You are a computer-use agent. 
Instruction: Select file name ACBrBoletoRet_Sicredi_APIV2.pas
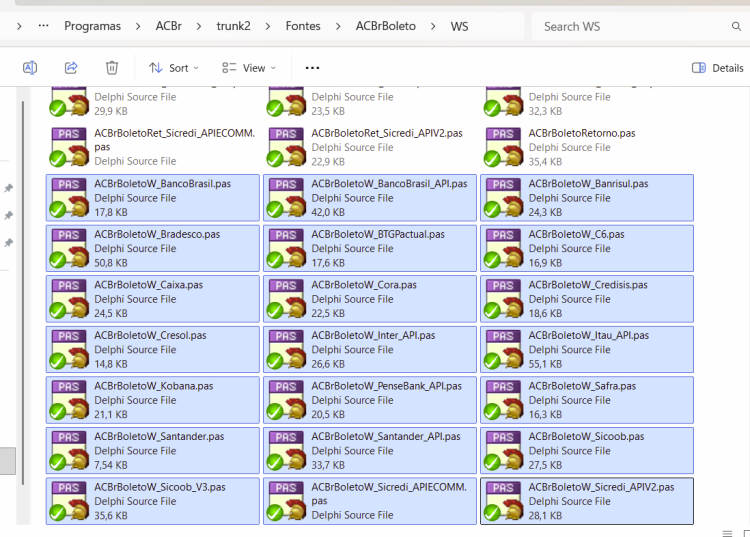click(x=387, y=133)
